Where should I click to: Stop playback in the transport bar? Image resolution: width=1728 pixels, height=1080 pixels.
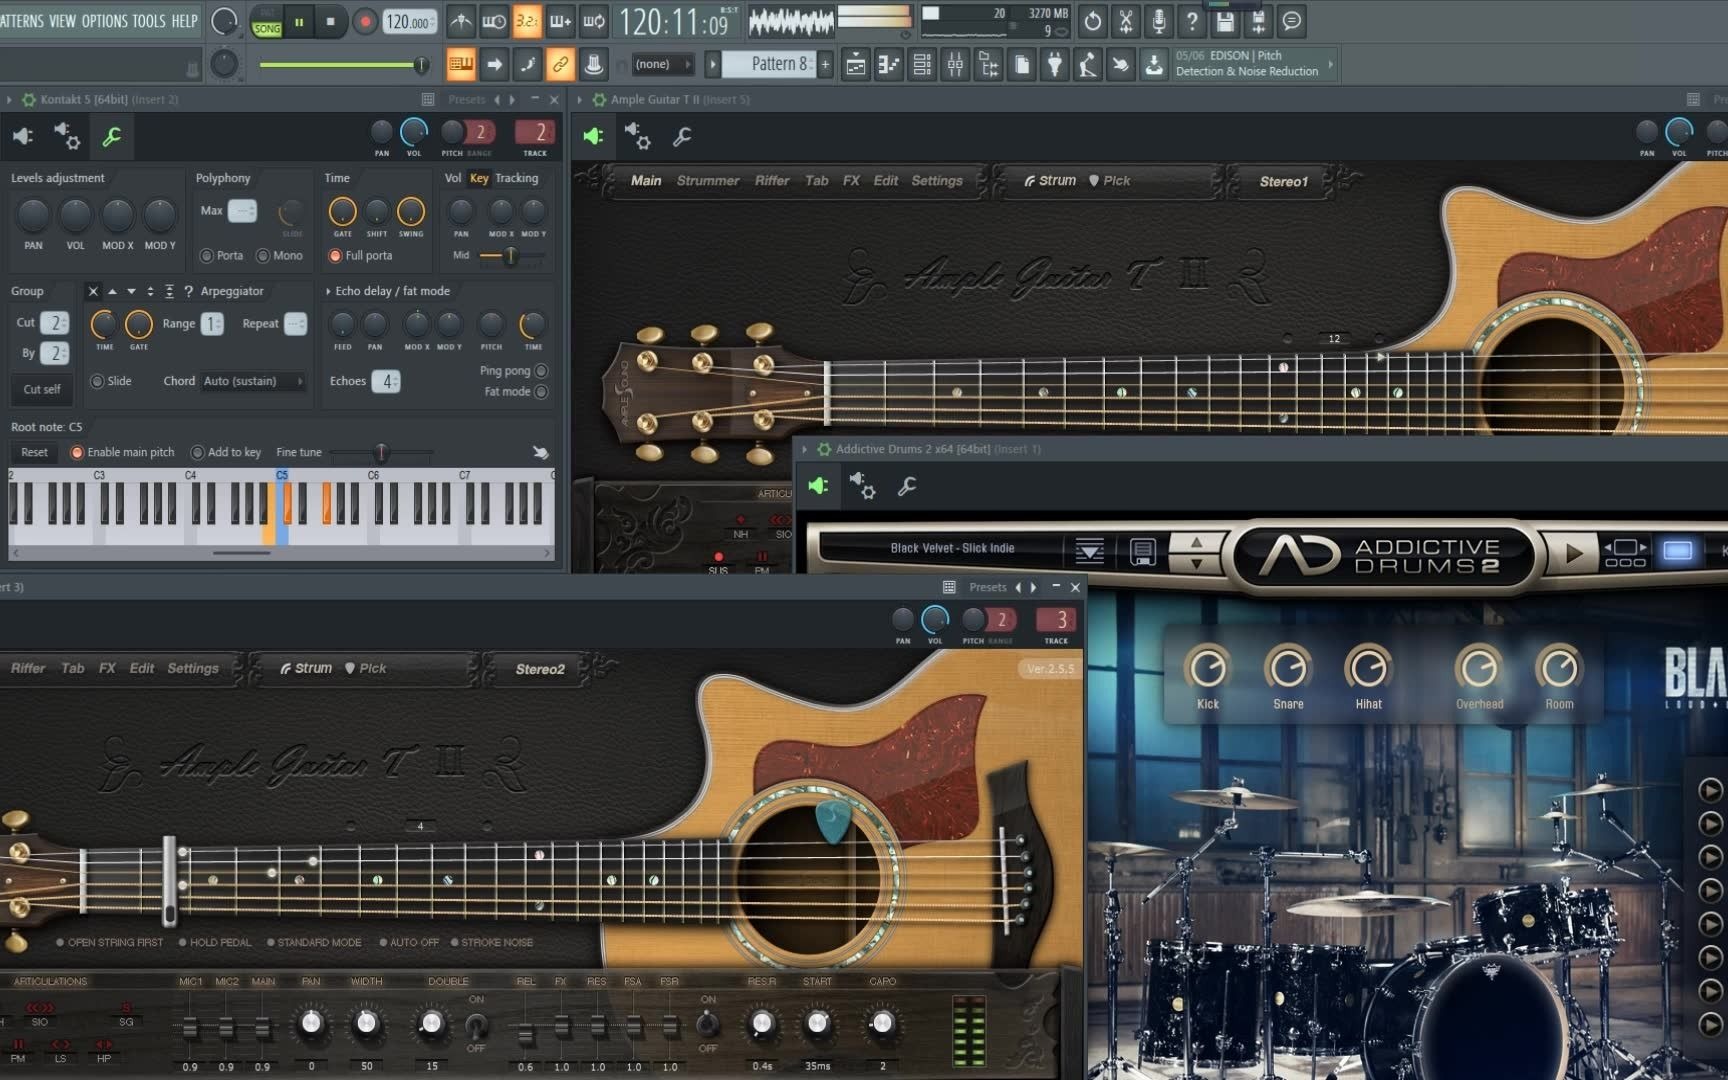point(331,21)
